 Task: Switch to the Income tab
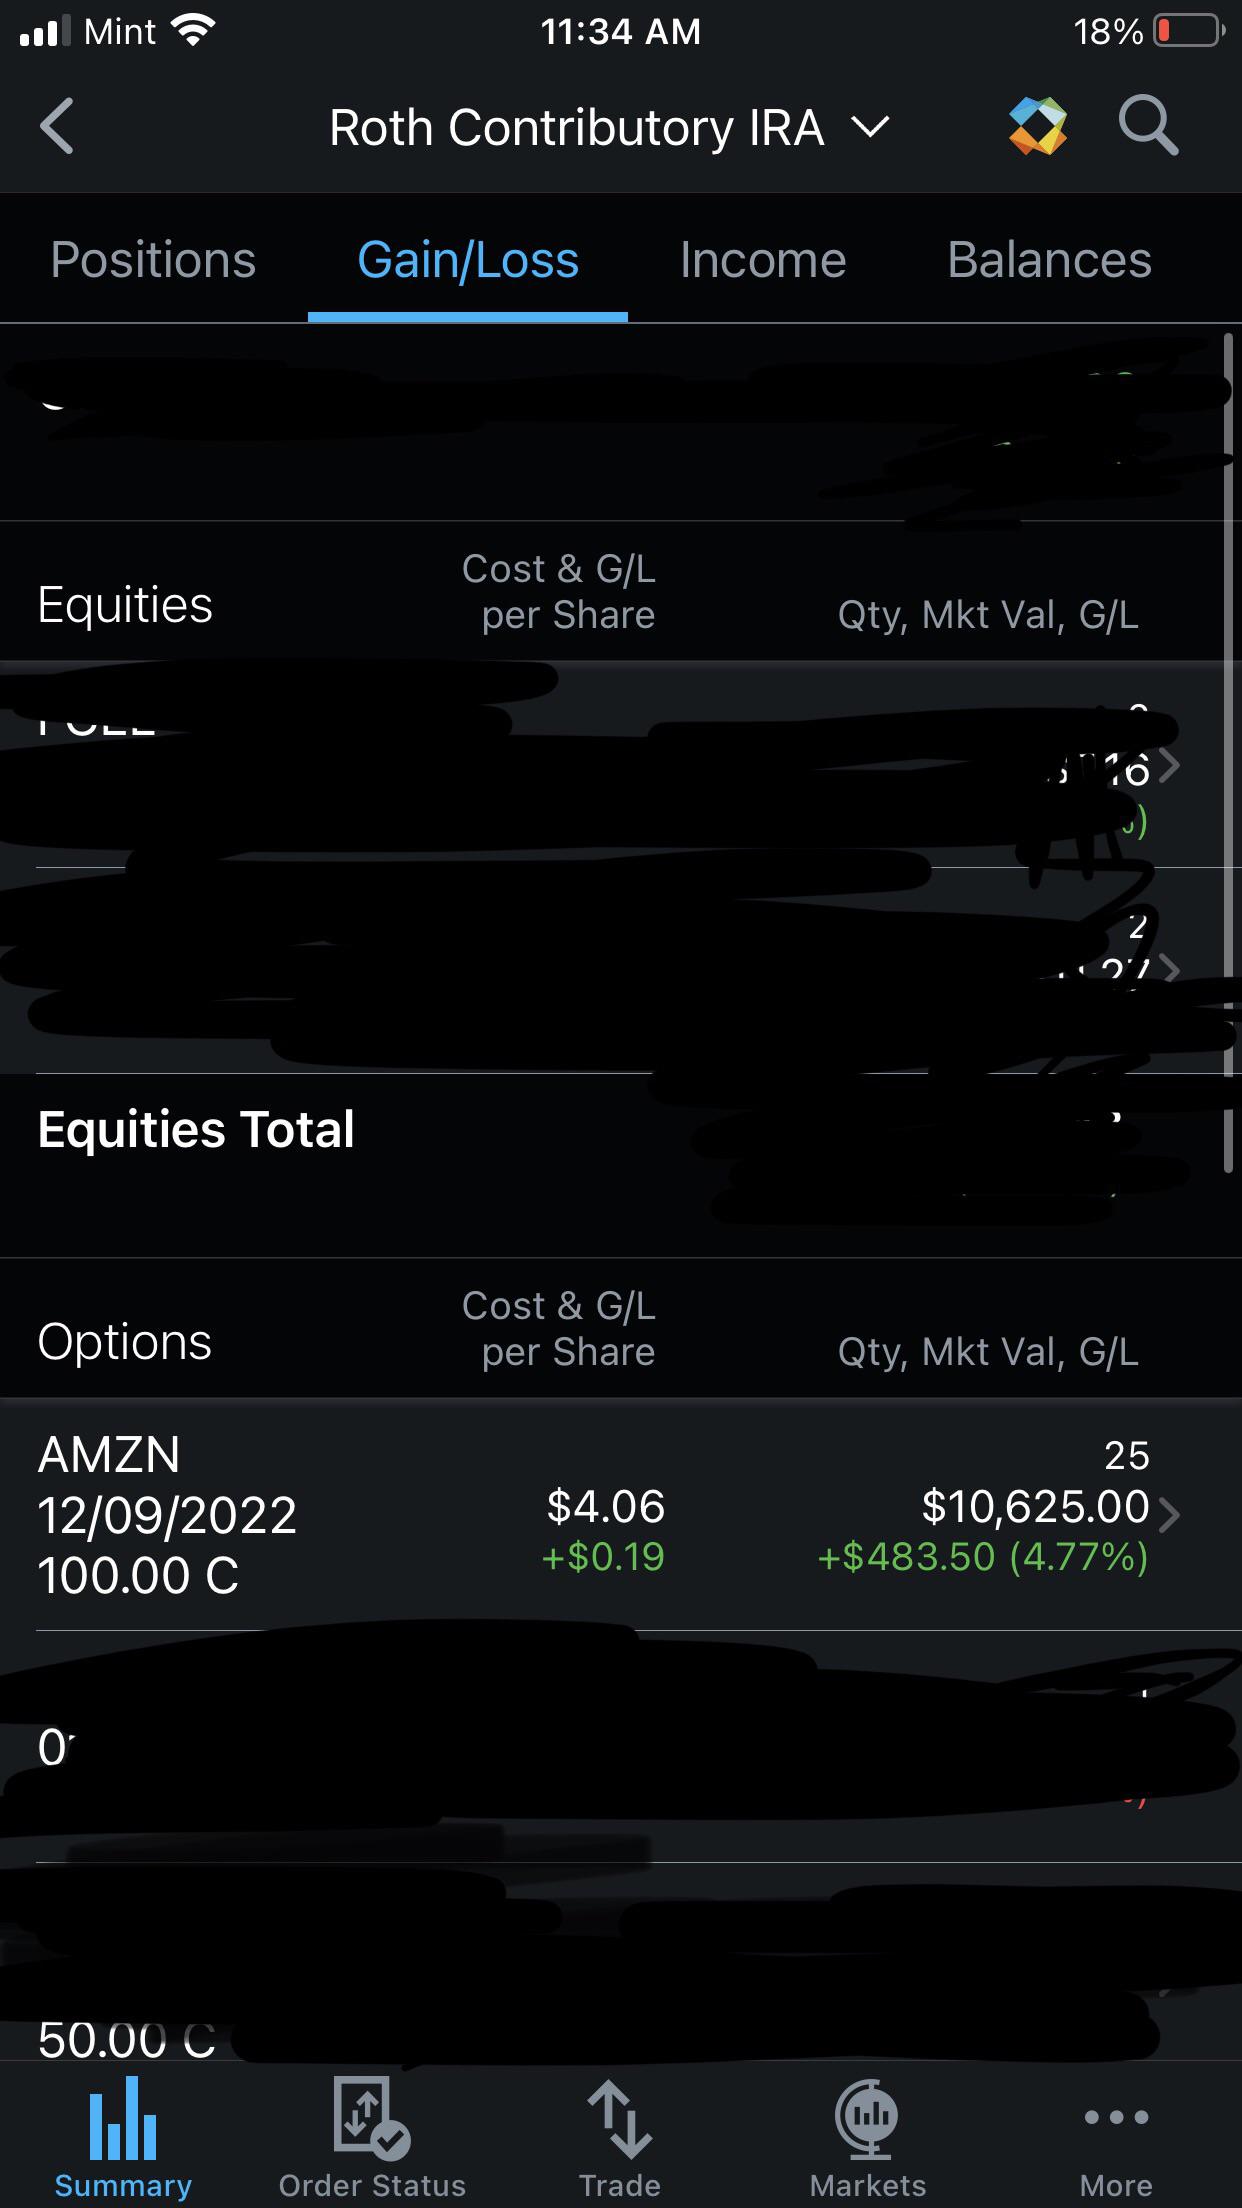tap(763, 260)
